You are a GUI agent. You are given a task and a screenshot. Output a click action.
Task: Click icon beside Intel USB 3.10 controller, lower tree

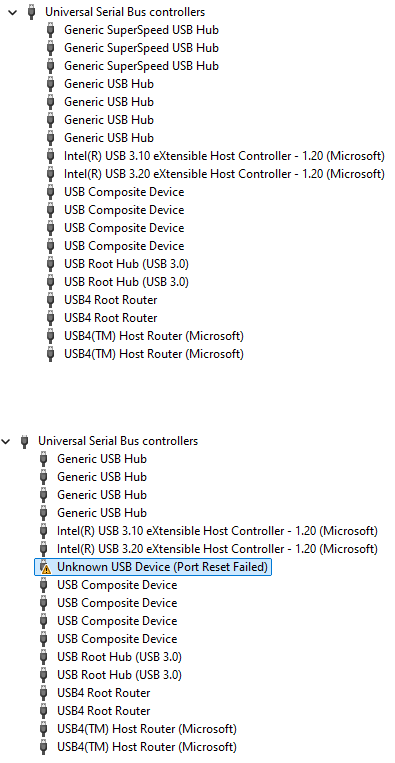43,531
